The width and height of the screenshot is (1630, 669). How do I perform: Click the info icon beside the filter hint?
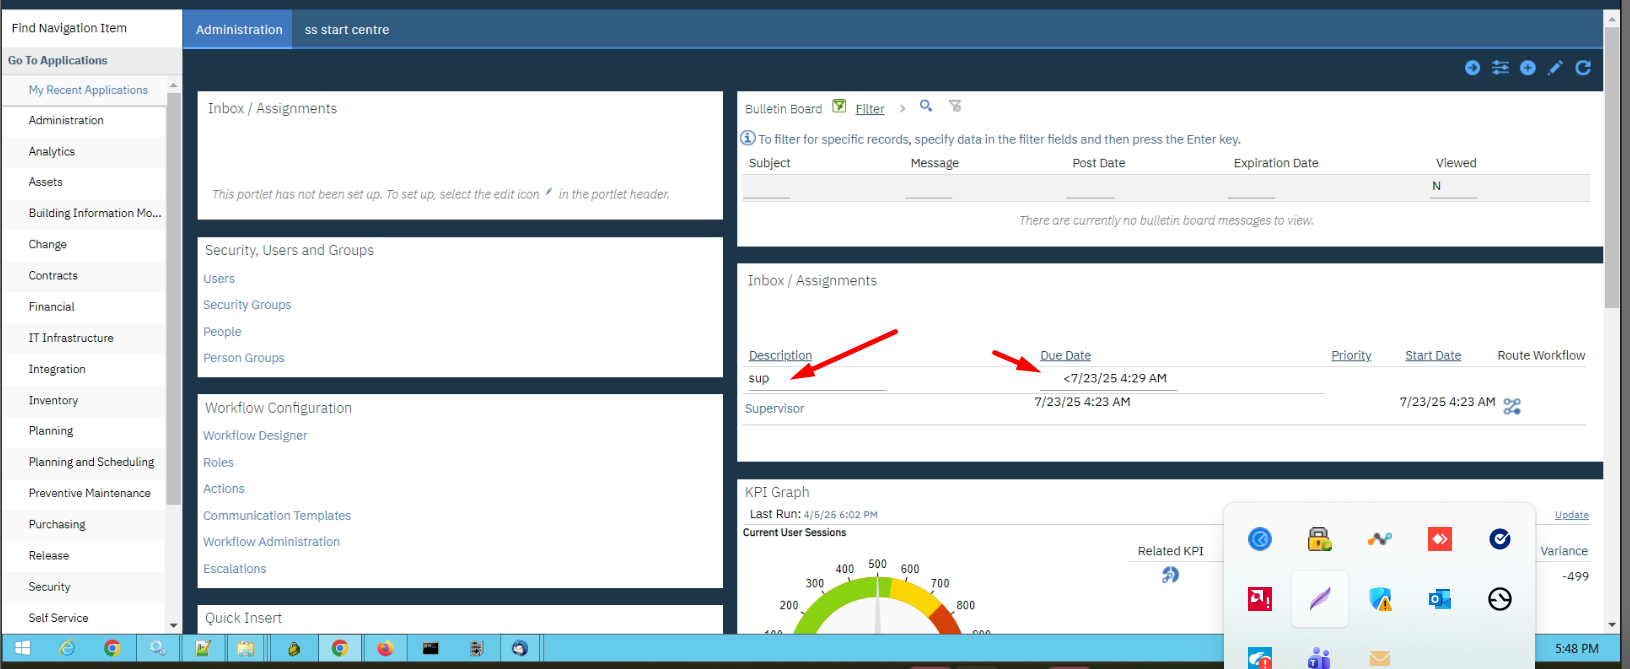(x=748, y=138)
